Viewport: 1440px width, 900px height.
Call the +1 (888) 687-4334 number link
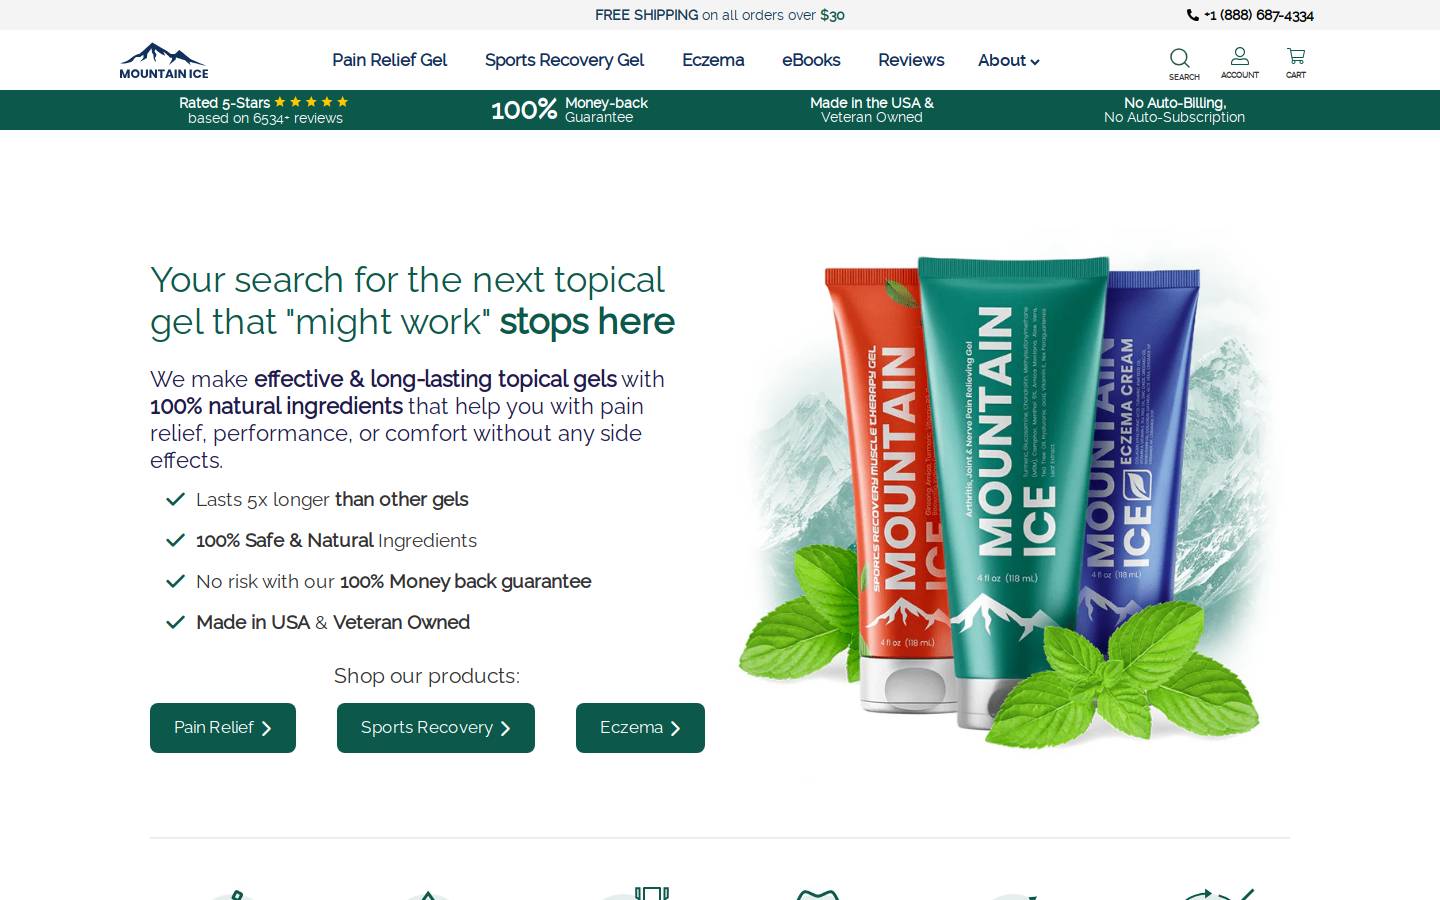tap(1258, 15)
